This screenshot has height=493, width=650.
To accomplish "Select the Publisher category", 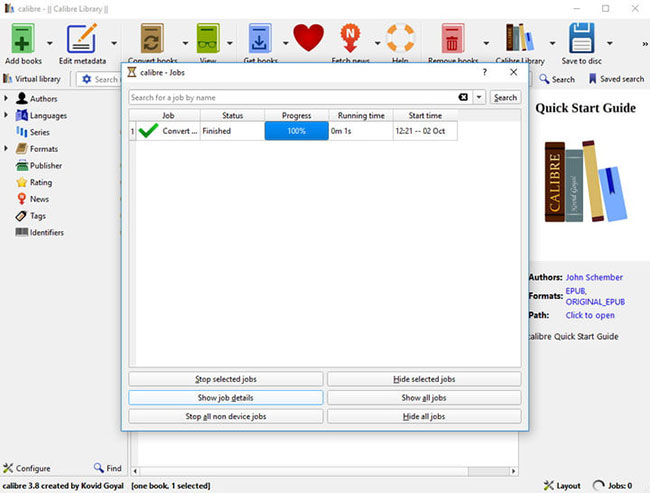I will click(39, 165).
